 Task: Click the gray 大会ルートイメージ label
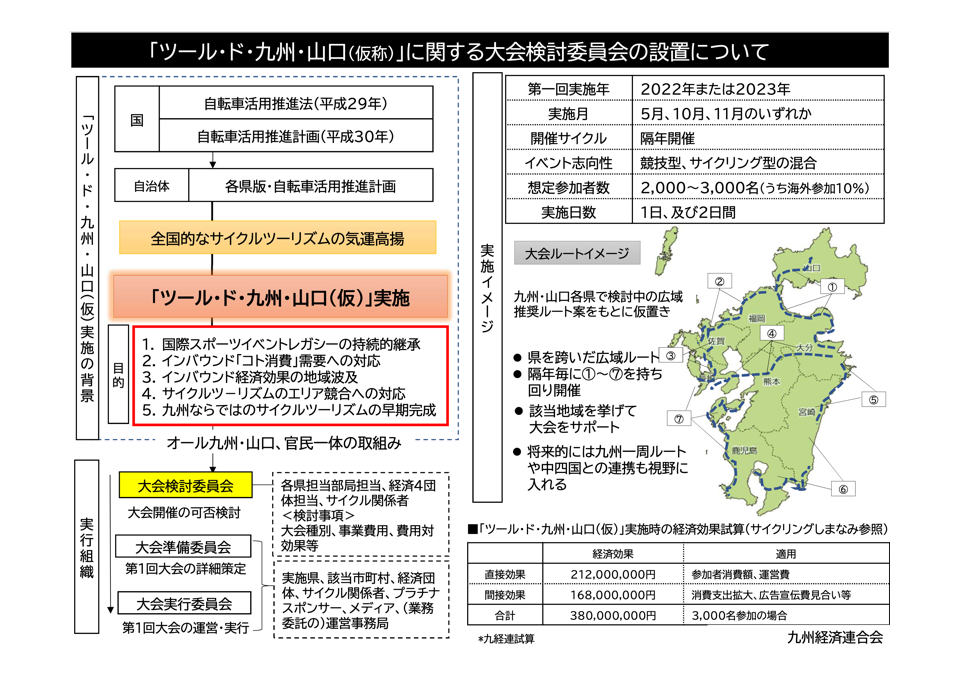point(577,253)
